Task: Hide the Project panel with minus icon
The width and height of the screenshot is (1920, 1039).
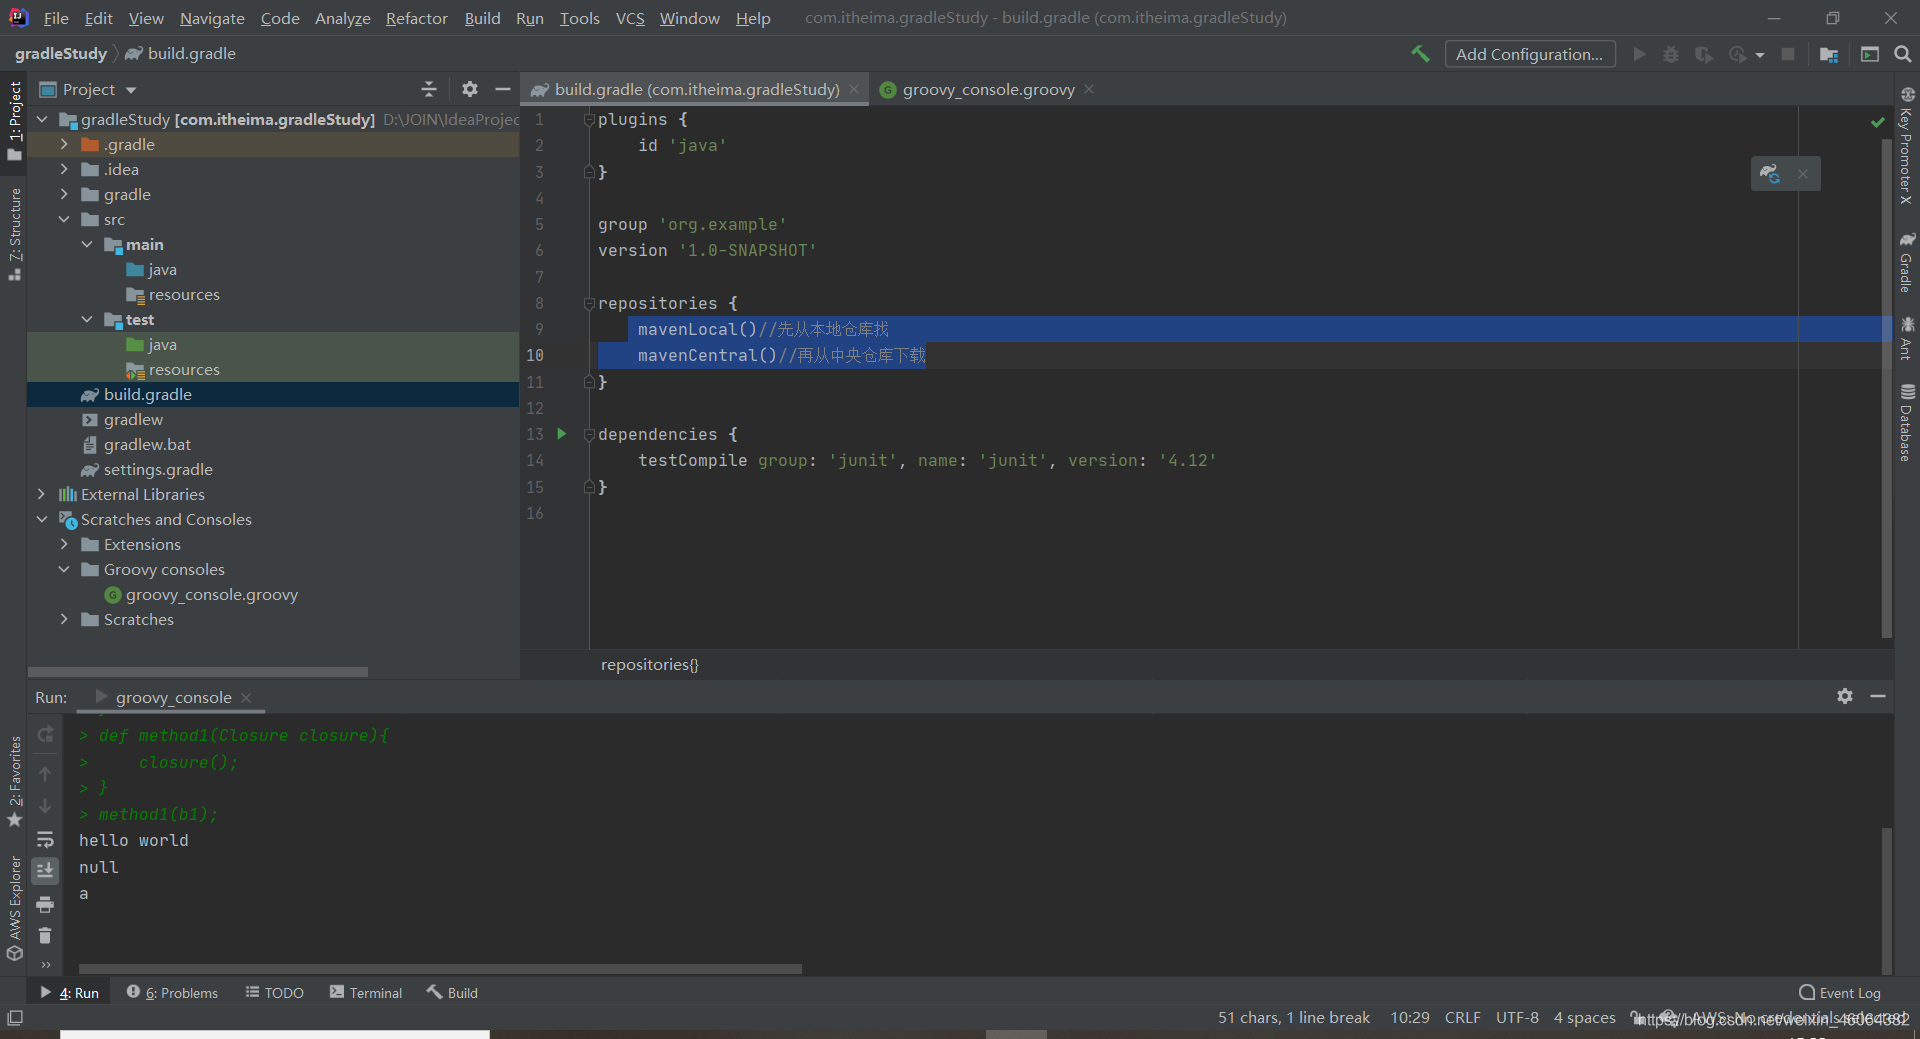Action: pyautogui.click(x=502, y=89)
